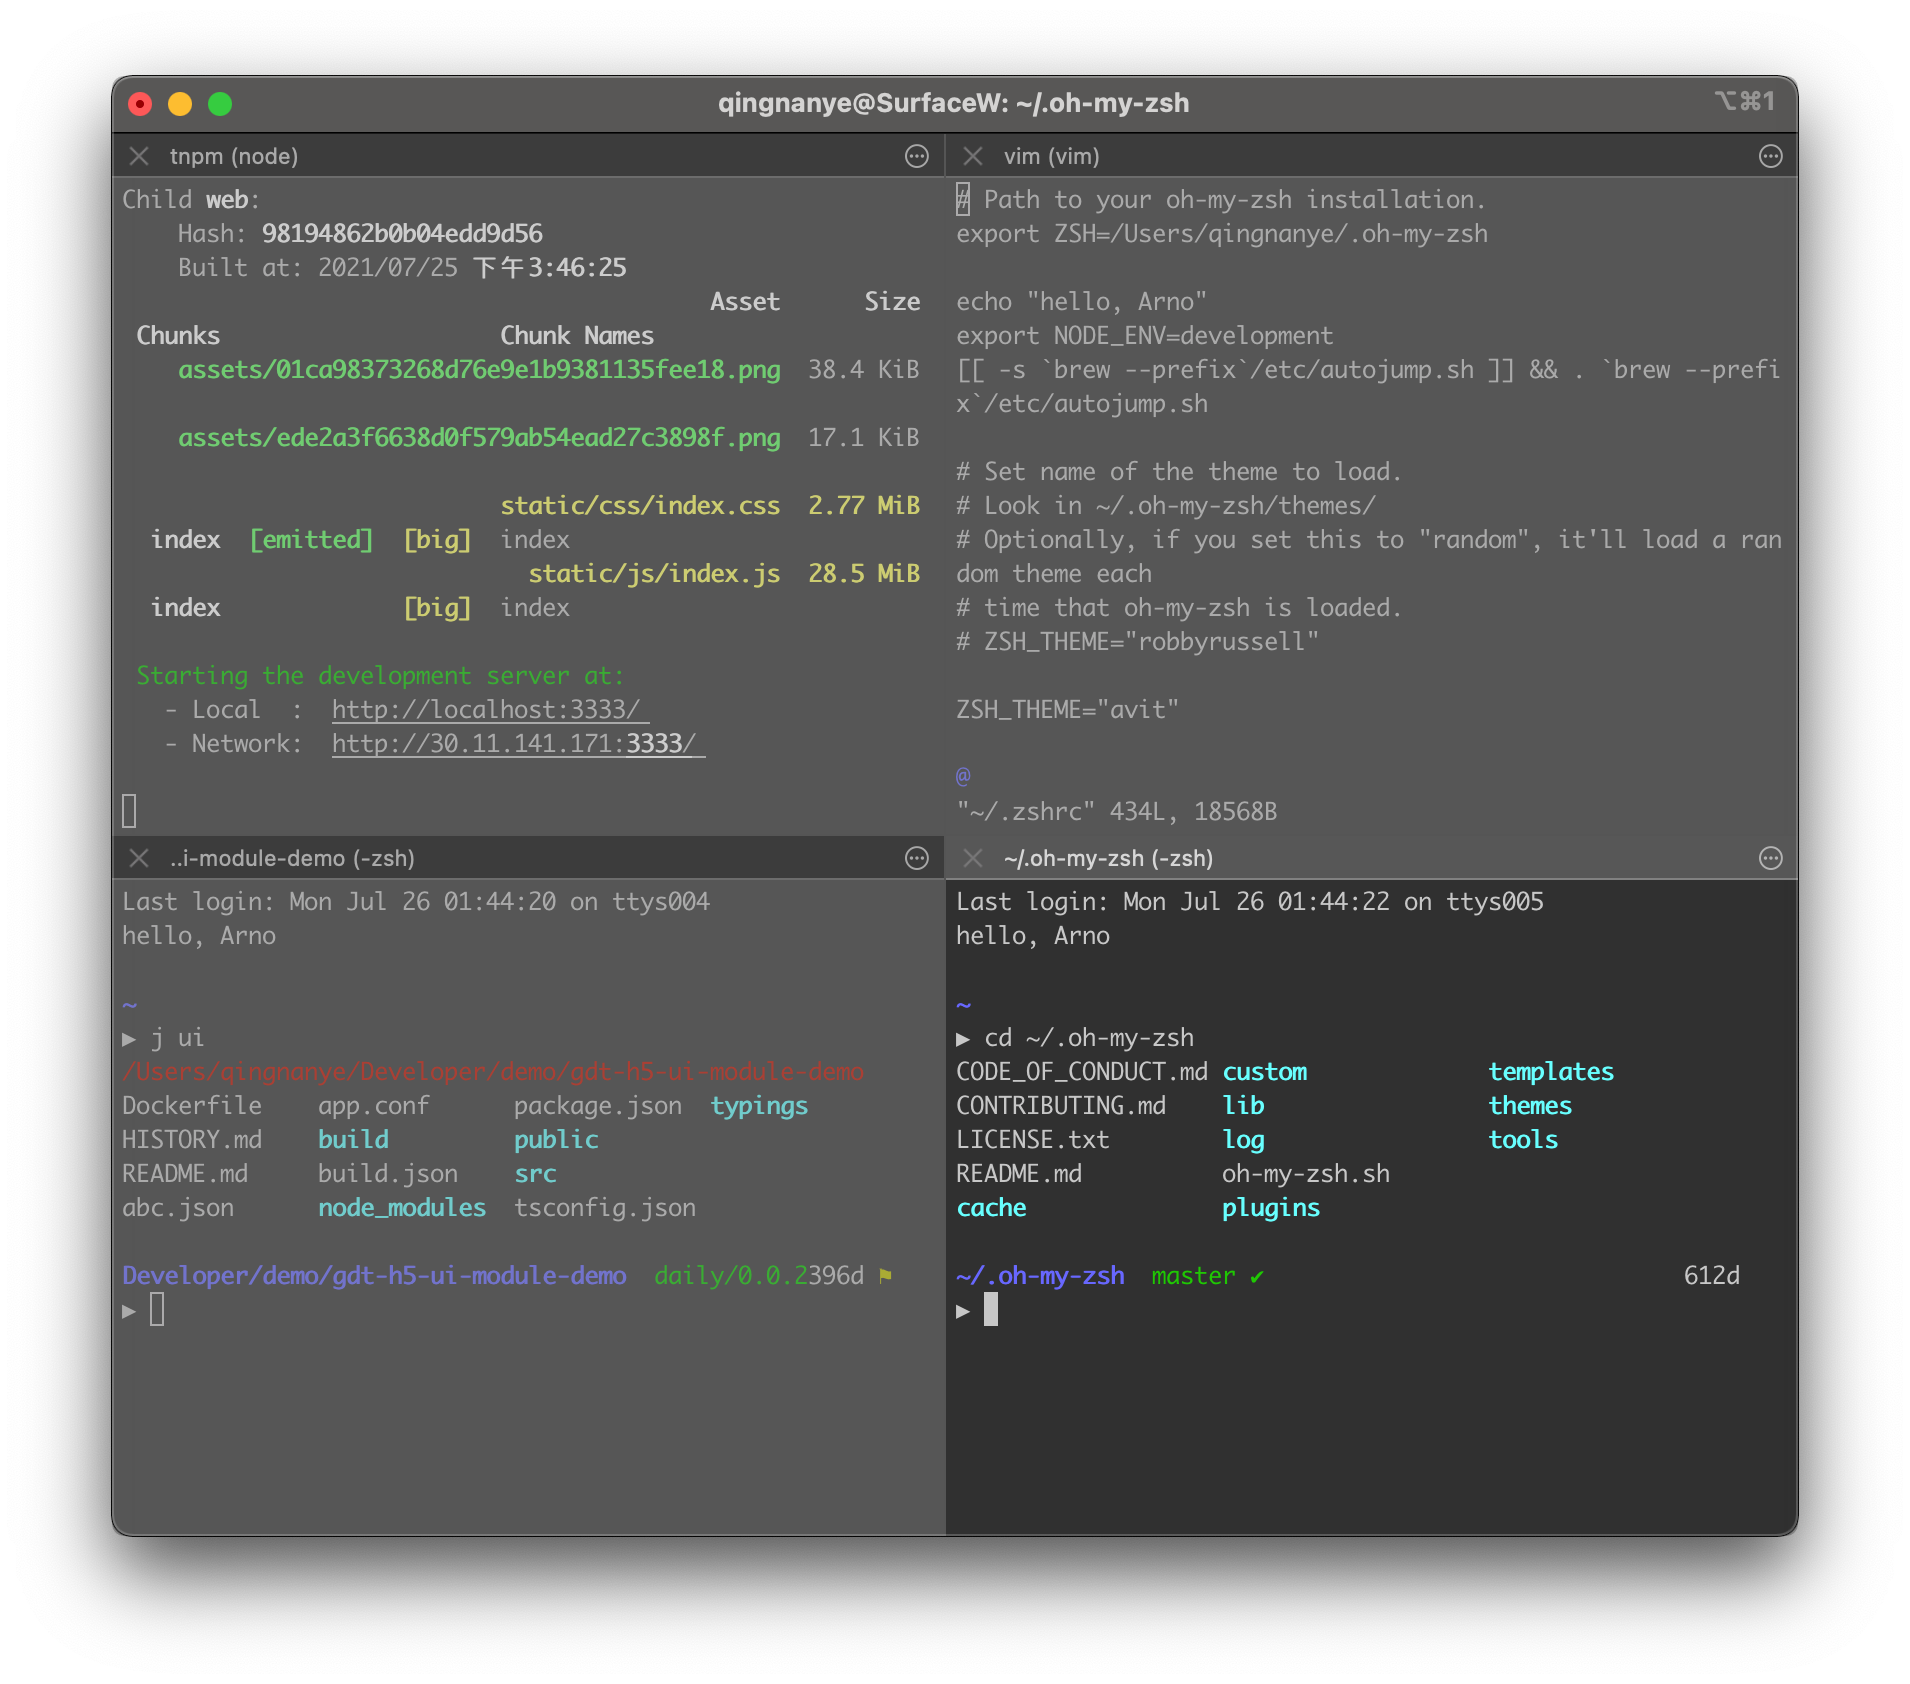Select the vim (vim) pane title
Viewport: 1910px width, 1684px height.
coord(1052,156)
